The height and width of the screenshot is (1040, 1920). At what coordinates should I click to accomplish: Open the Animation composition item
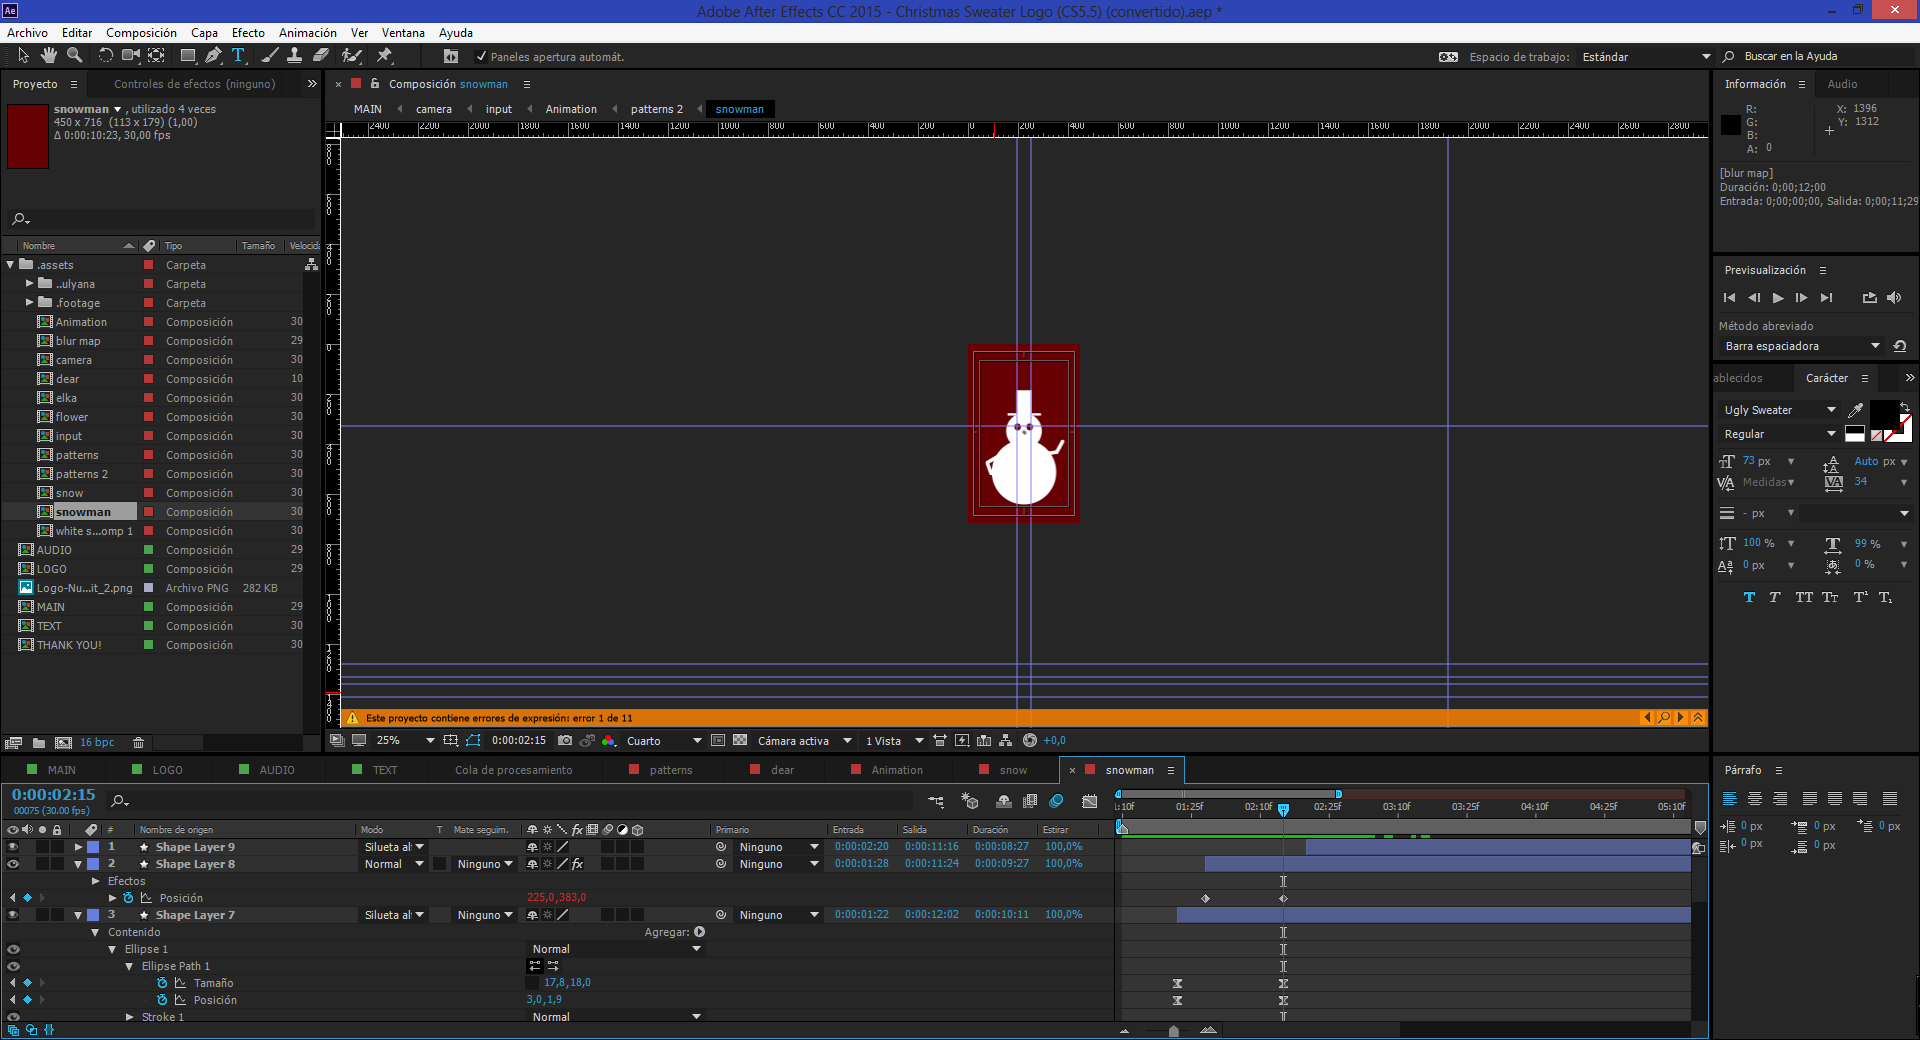click(81, 322)
